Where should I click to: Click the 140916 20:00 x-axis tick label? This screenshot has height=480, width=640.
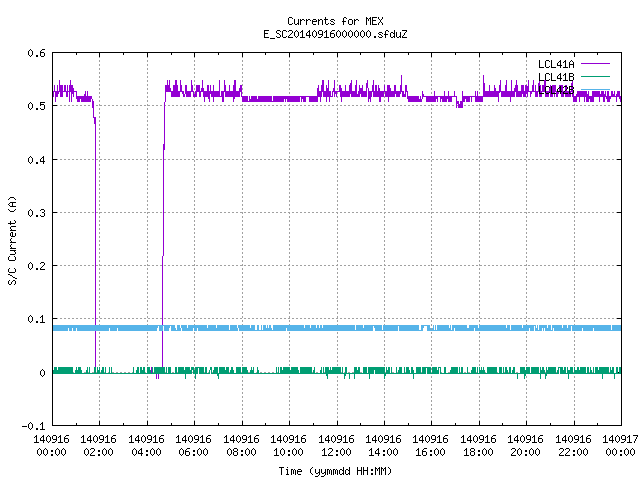525,446
